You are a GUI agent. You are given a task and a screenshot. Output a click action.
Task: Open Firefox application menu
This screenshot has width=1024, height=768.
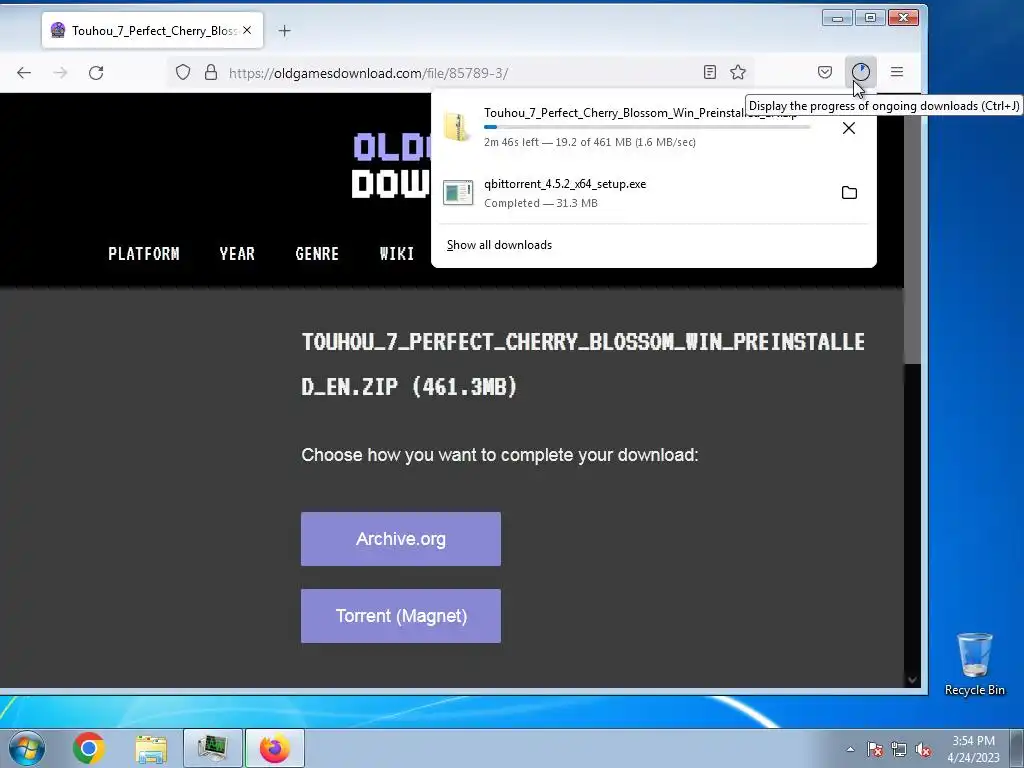[x=897, y=72]
